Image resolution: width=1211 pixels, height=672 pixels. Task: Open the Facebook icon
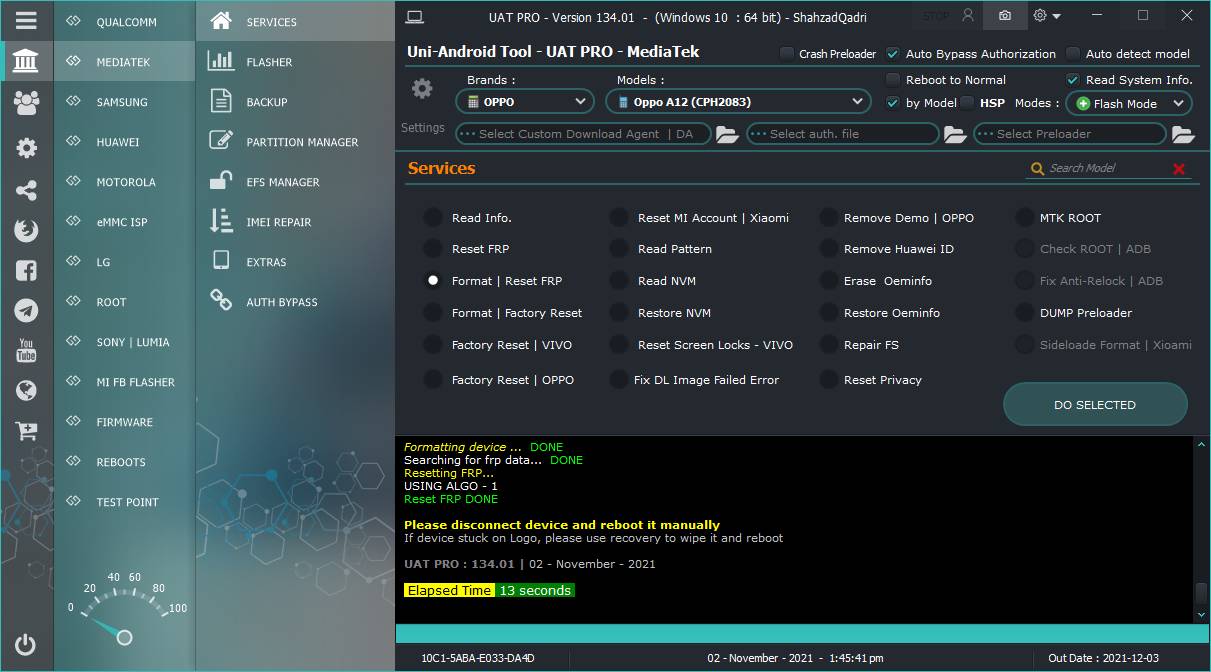[x=27, y=270]
